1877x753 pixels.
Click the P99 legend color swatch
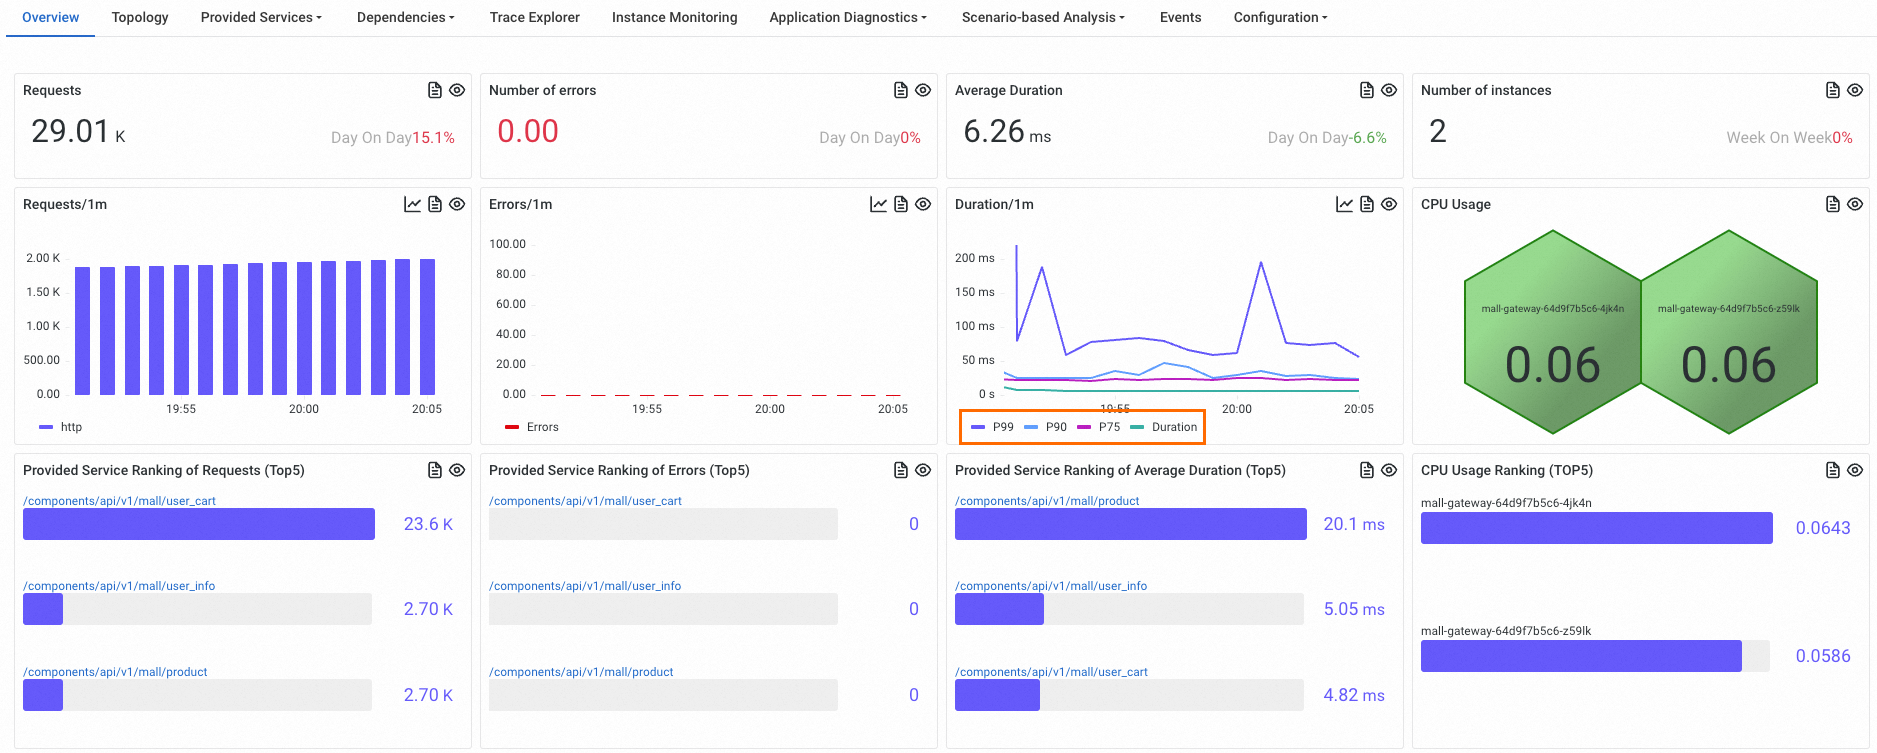(x=978, y=427)
